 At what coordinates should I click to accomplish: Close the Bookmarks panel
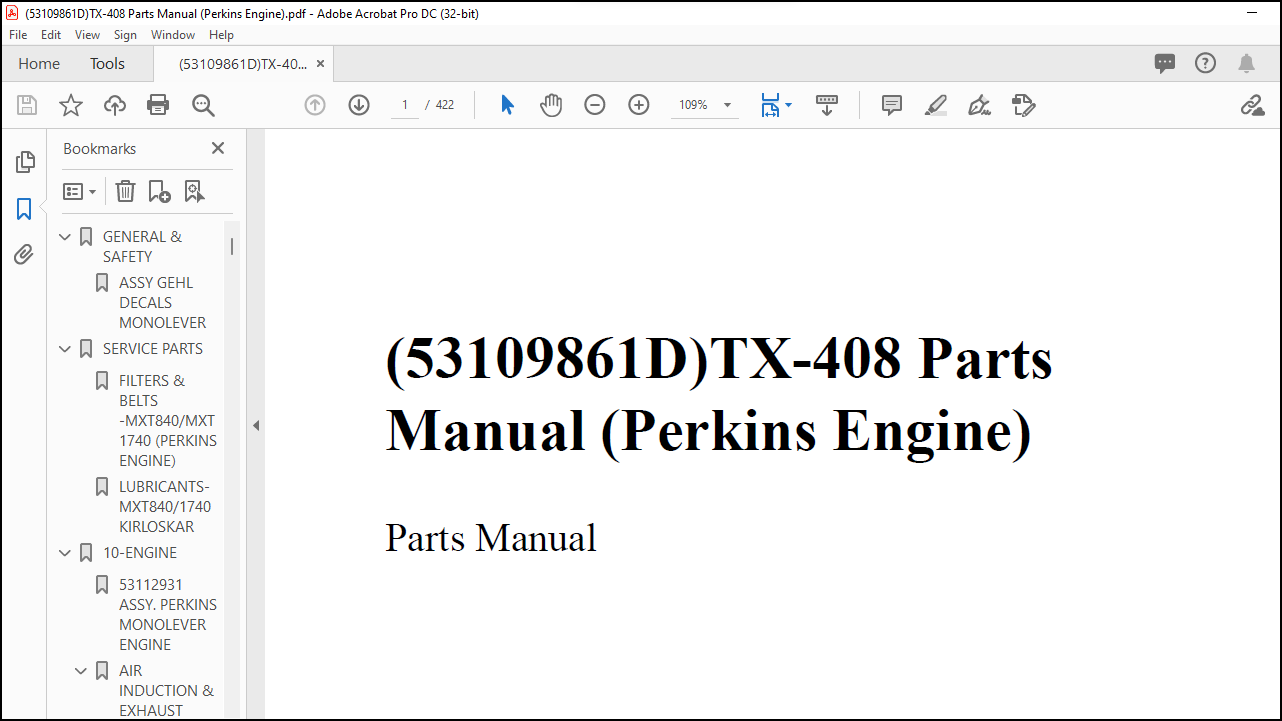218,148
